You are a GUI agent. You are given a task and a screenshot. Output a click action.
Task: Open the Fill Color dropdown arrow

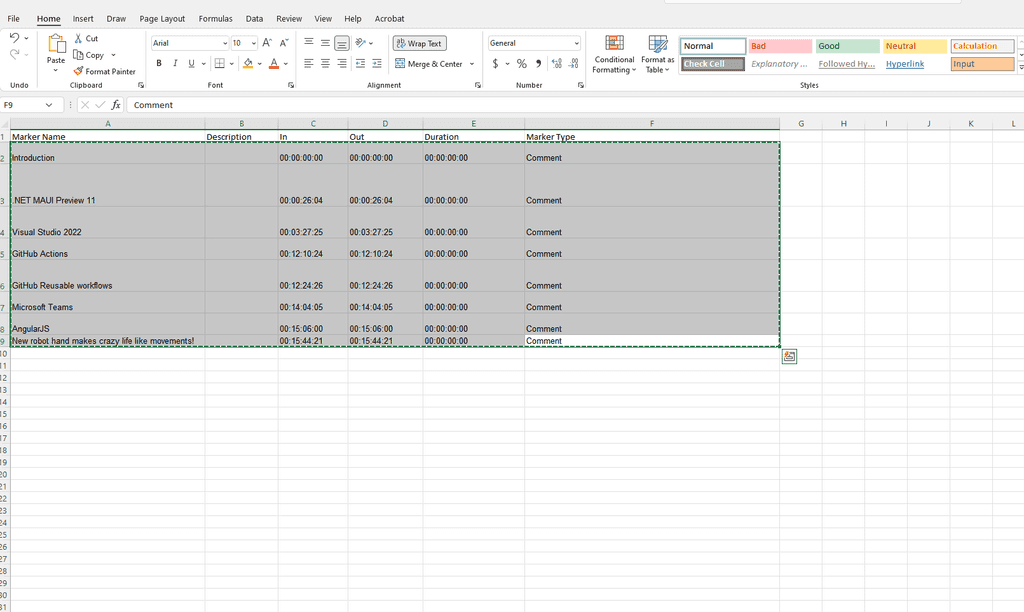(x=259, y=63)
